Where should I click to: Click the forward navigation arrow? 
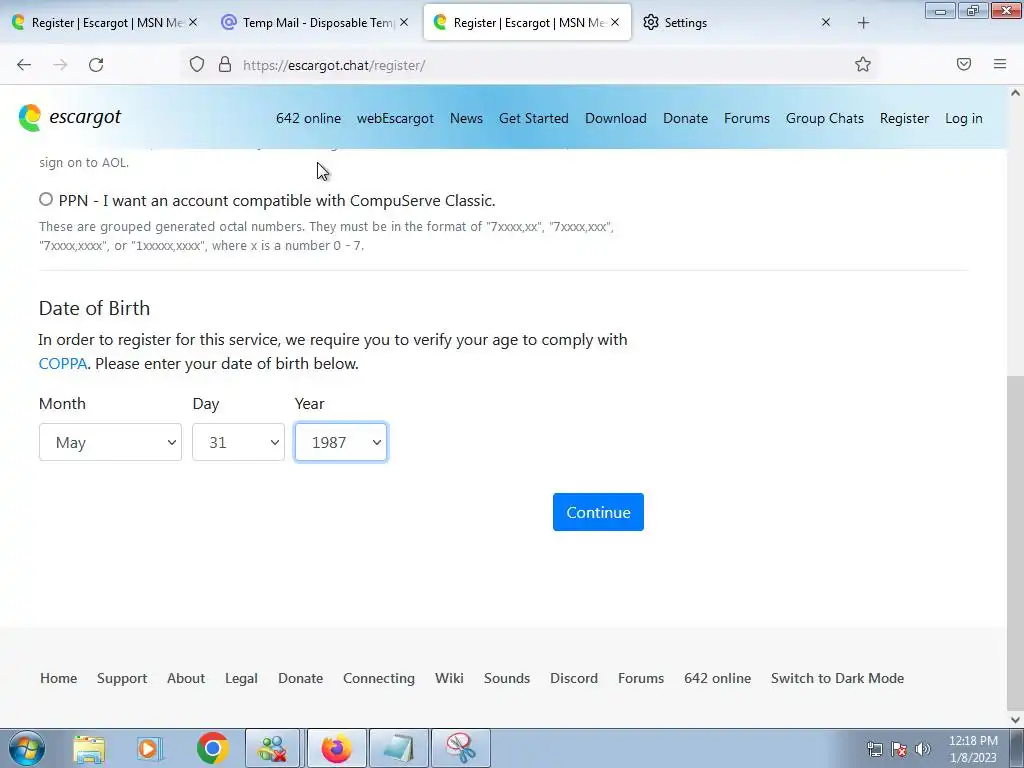(60, 65)
